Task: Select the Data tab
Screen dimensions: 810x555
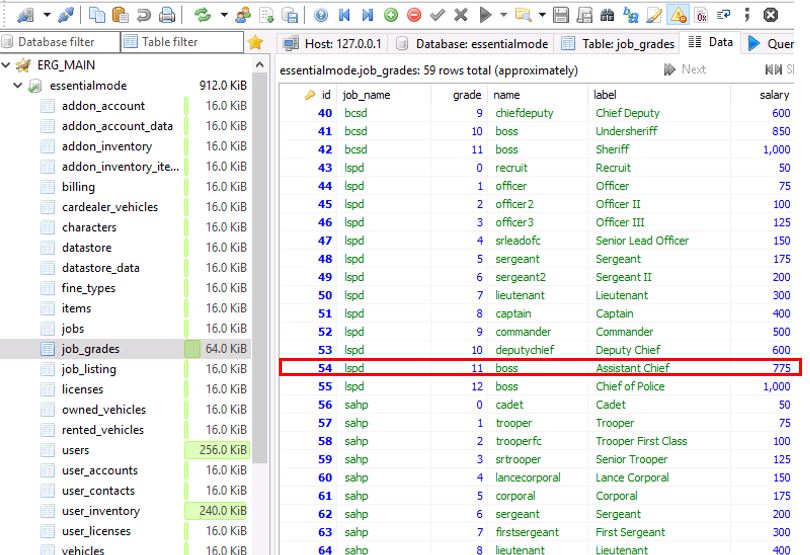Action: coord(710,42)
